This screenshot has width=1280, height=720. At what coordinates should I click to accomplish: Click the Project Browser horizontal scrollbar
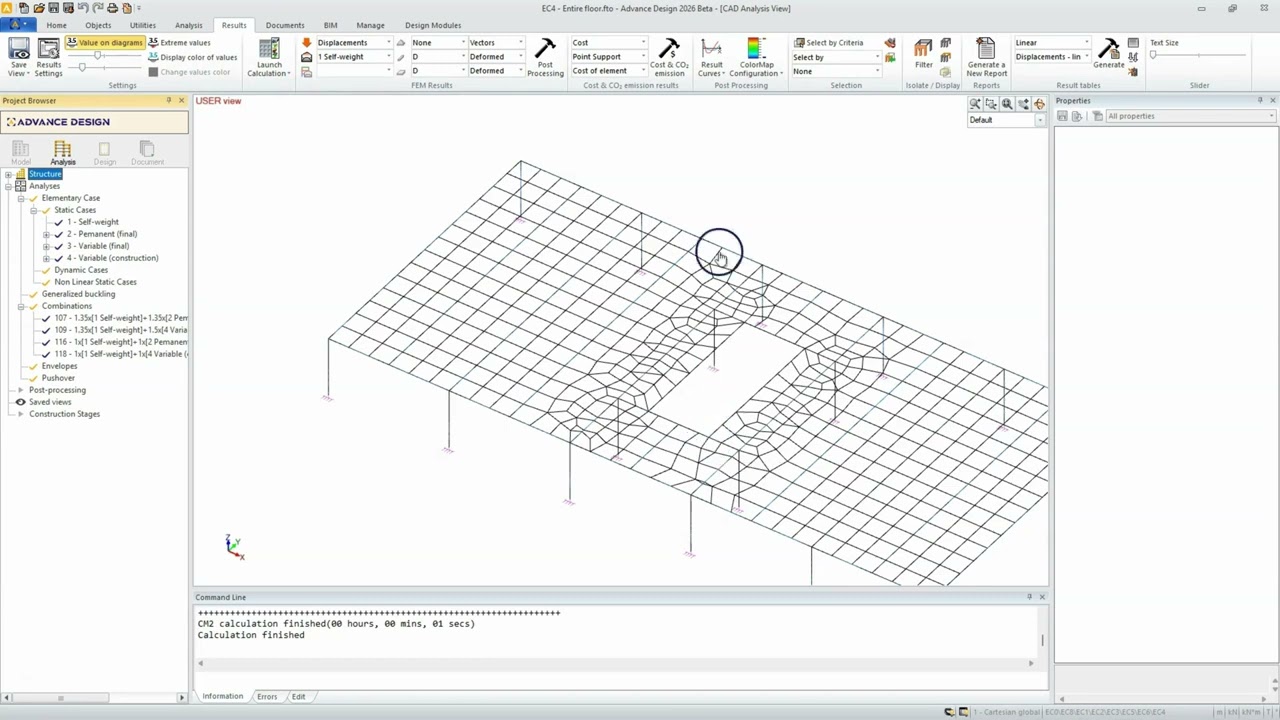tap(60, 697)
